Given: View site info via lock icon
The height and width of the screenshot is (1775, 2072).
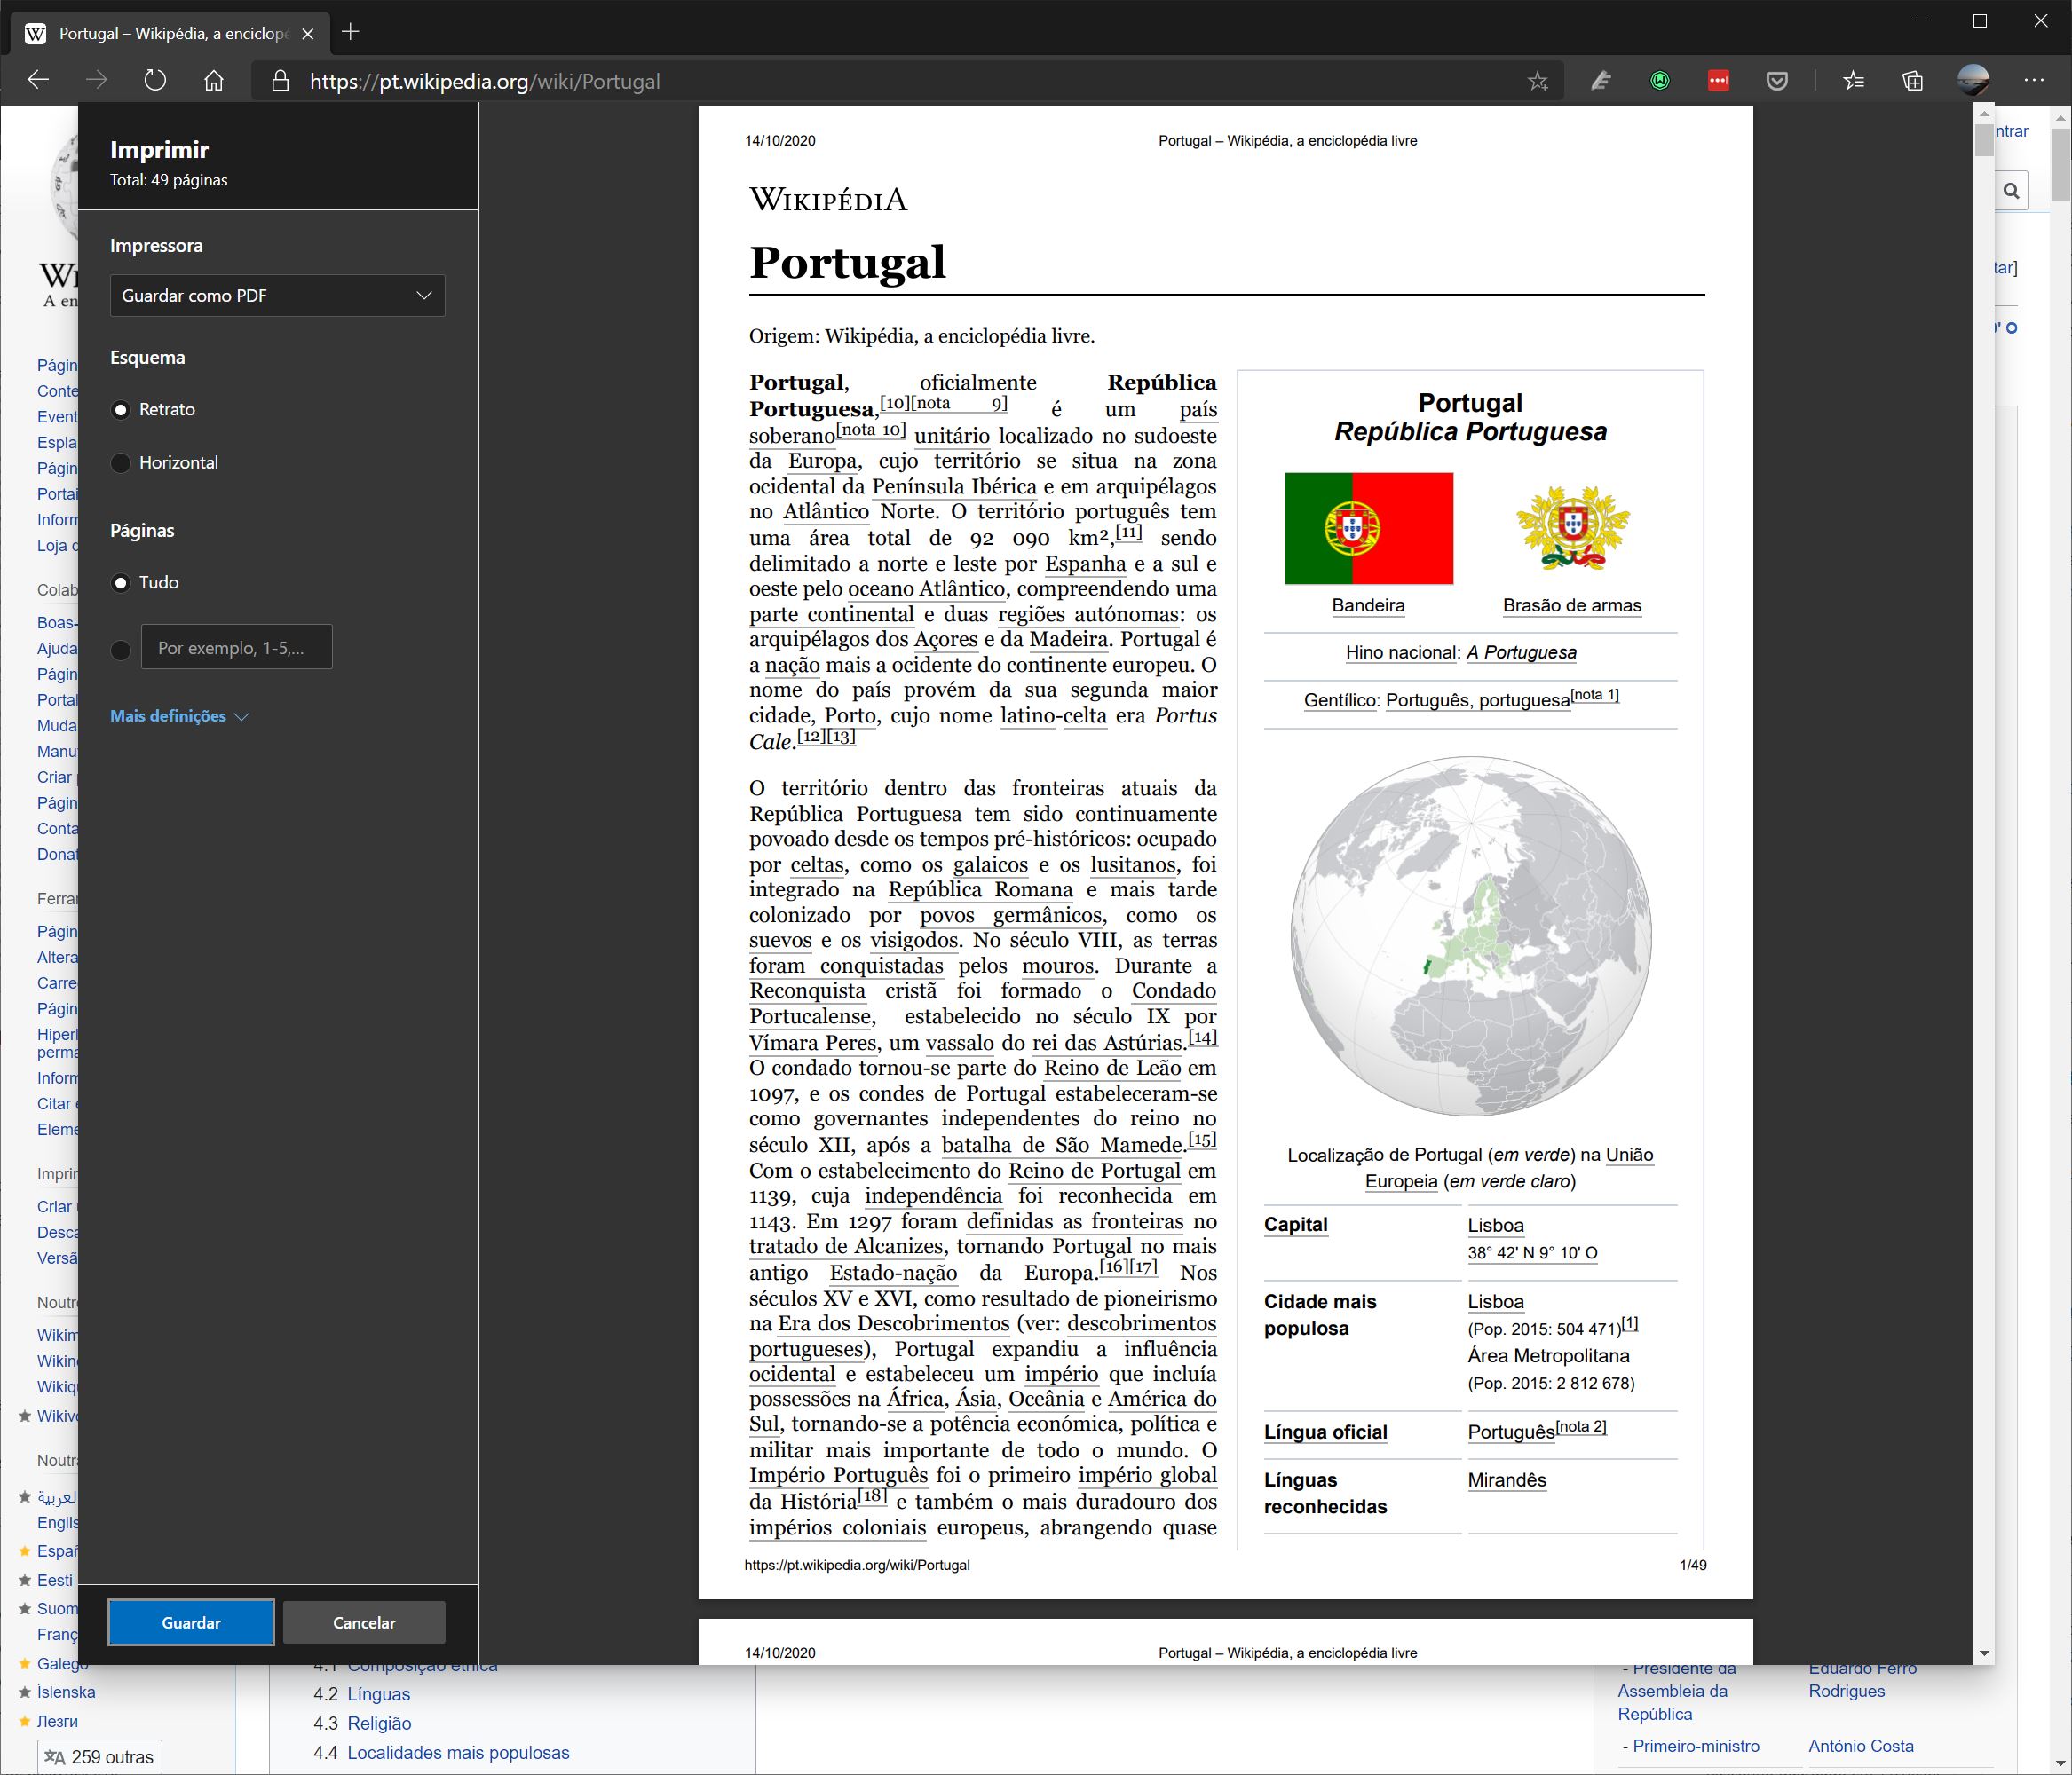Looking at the screenshot, I should [x=281, y=81].
